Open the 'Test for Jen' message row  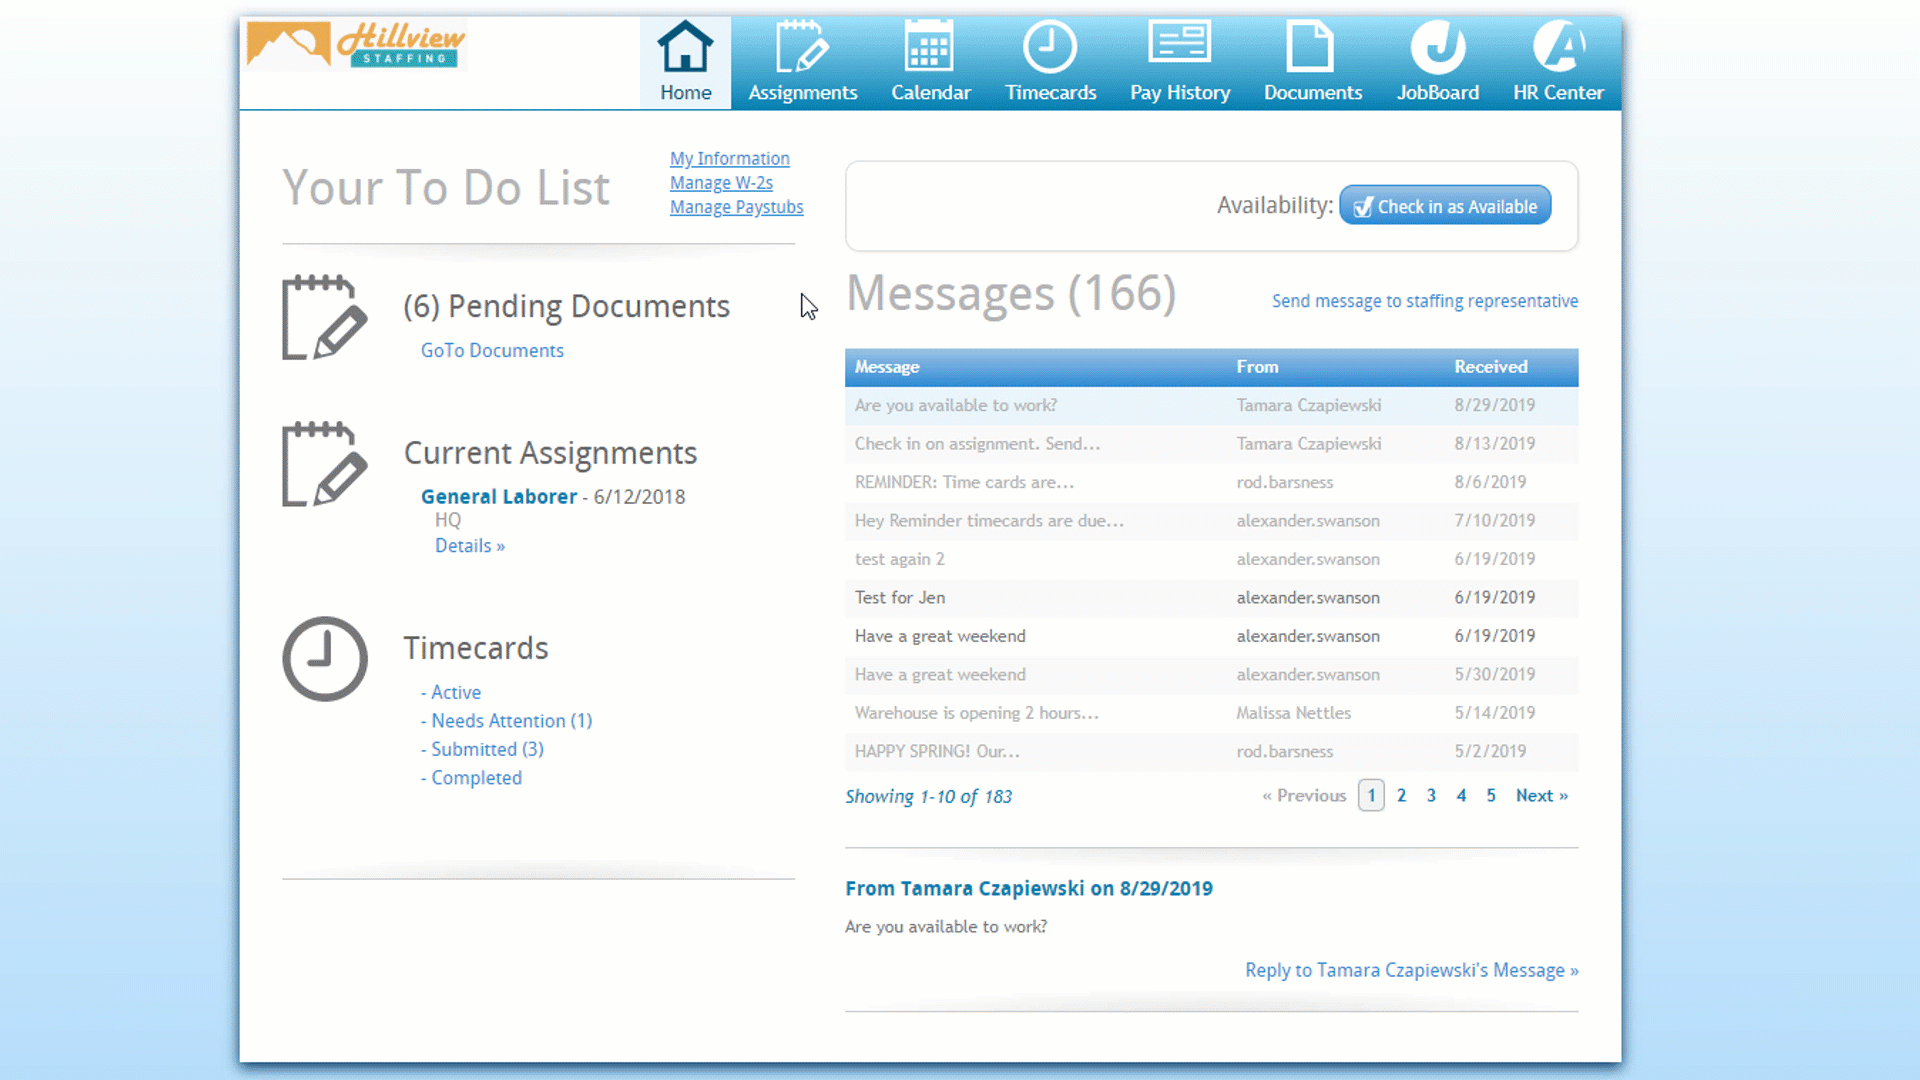click(x=900, y=598)
